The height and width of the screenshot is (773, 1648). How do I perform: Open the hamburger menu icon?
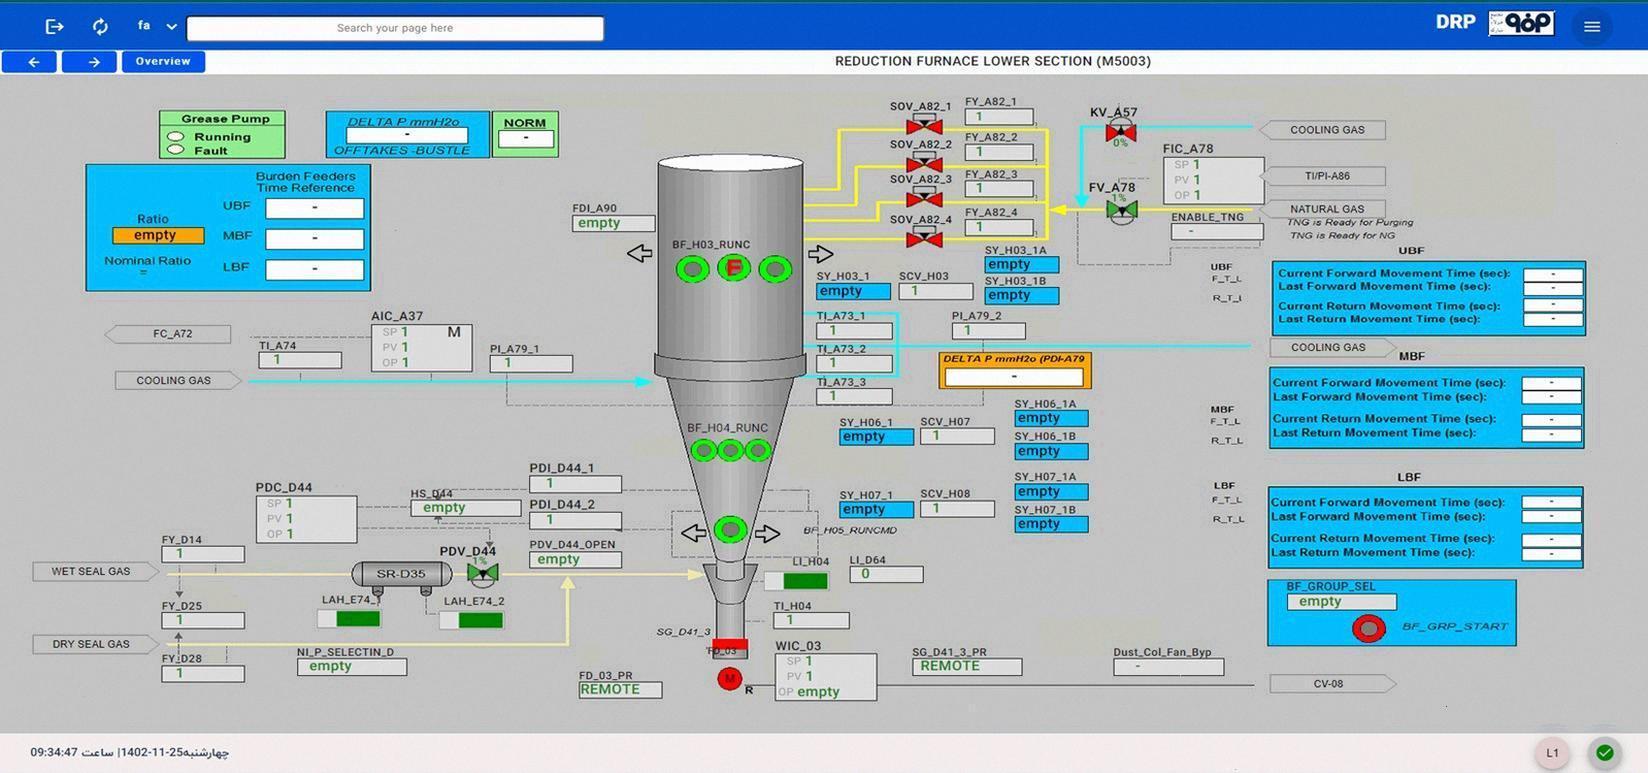(x=1592, y=27)
